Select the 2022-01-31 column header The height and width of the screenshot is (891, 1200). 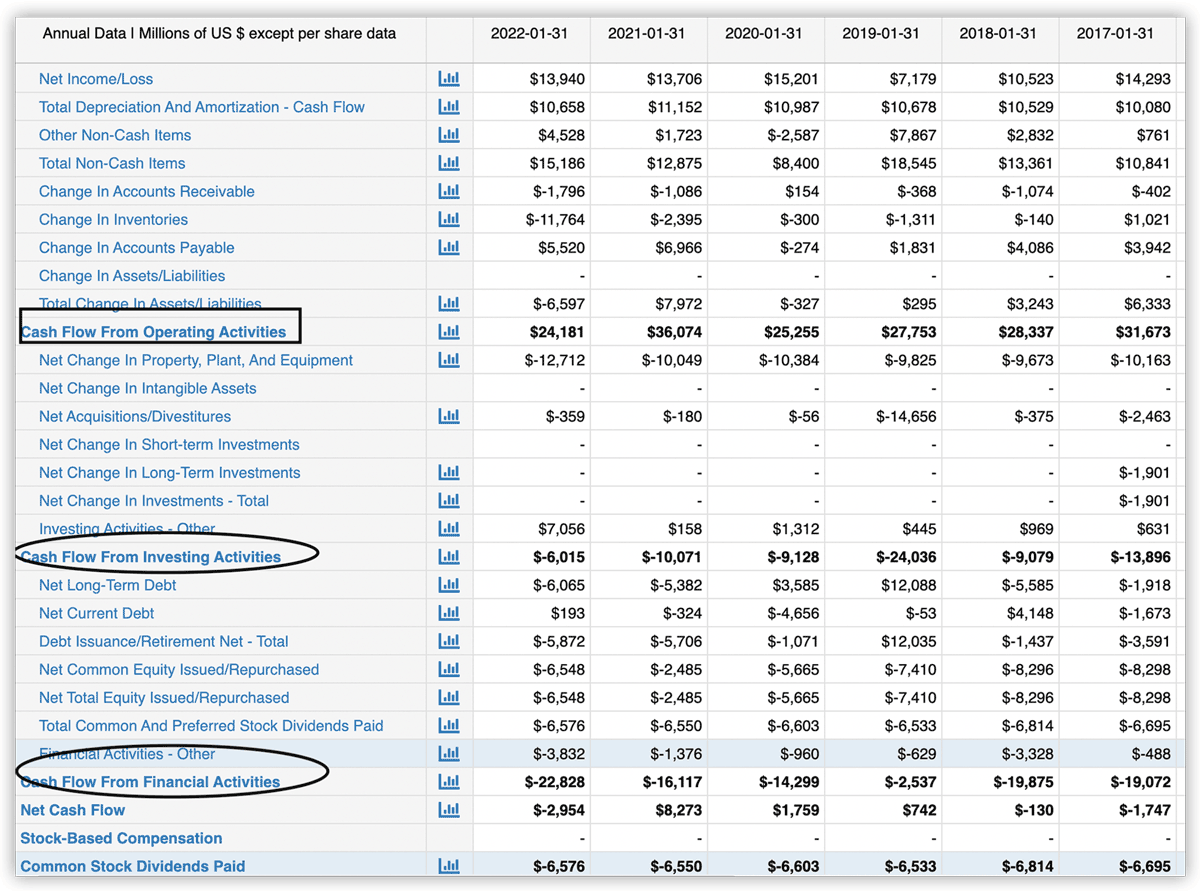[529, 33]
